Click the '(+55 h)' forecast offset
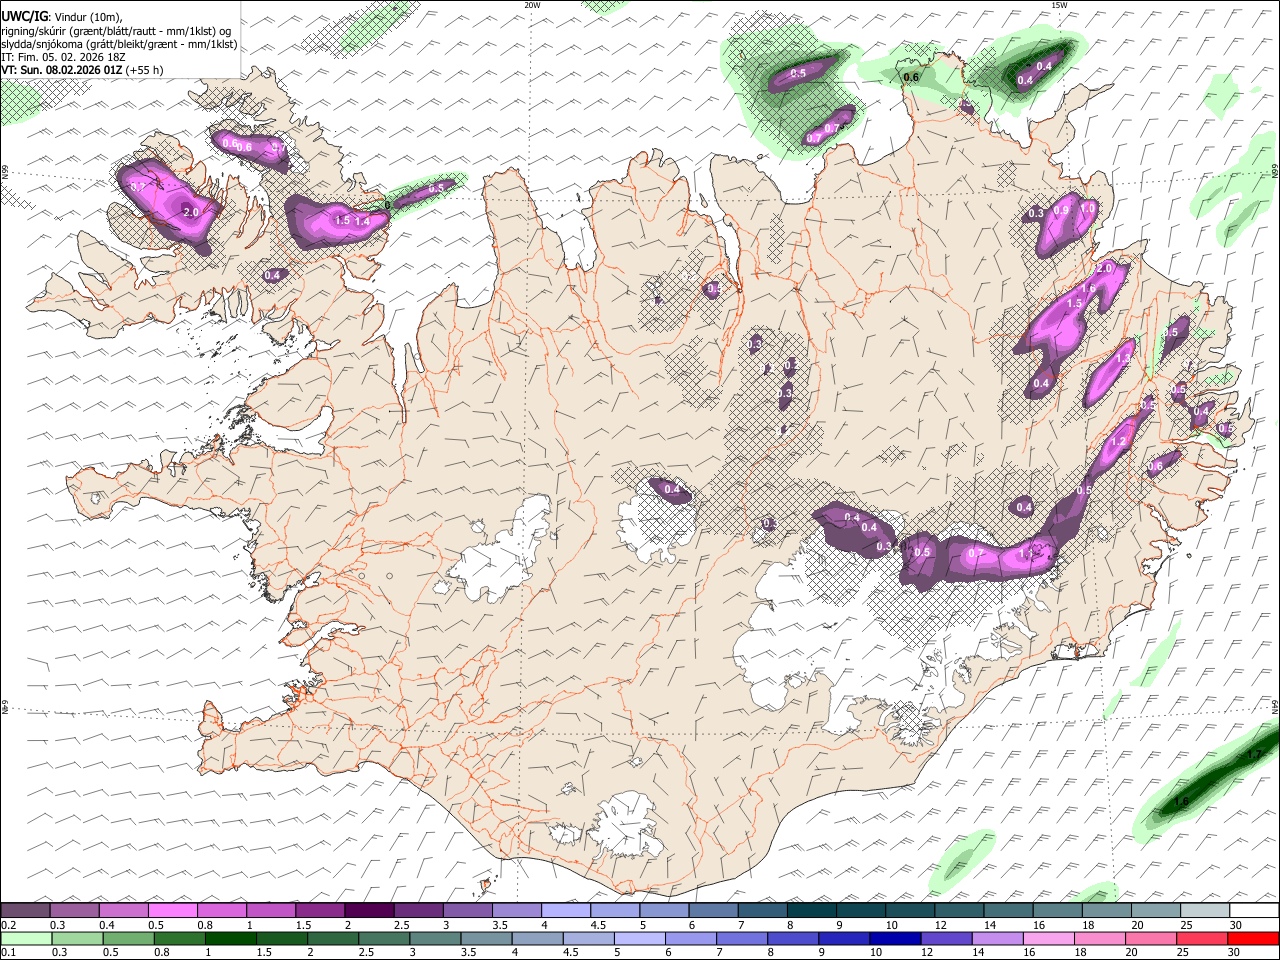Image resolution: width=1280 pixels, height=960 pixels. [x=145, y=70]
